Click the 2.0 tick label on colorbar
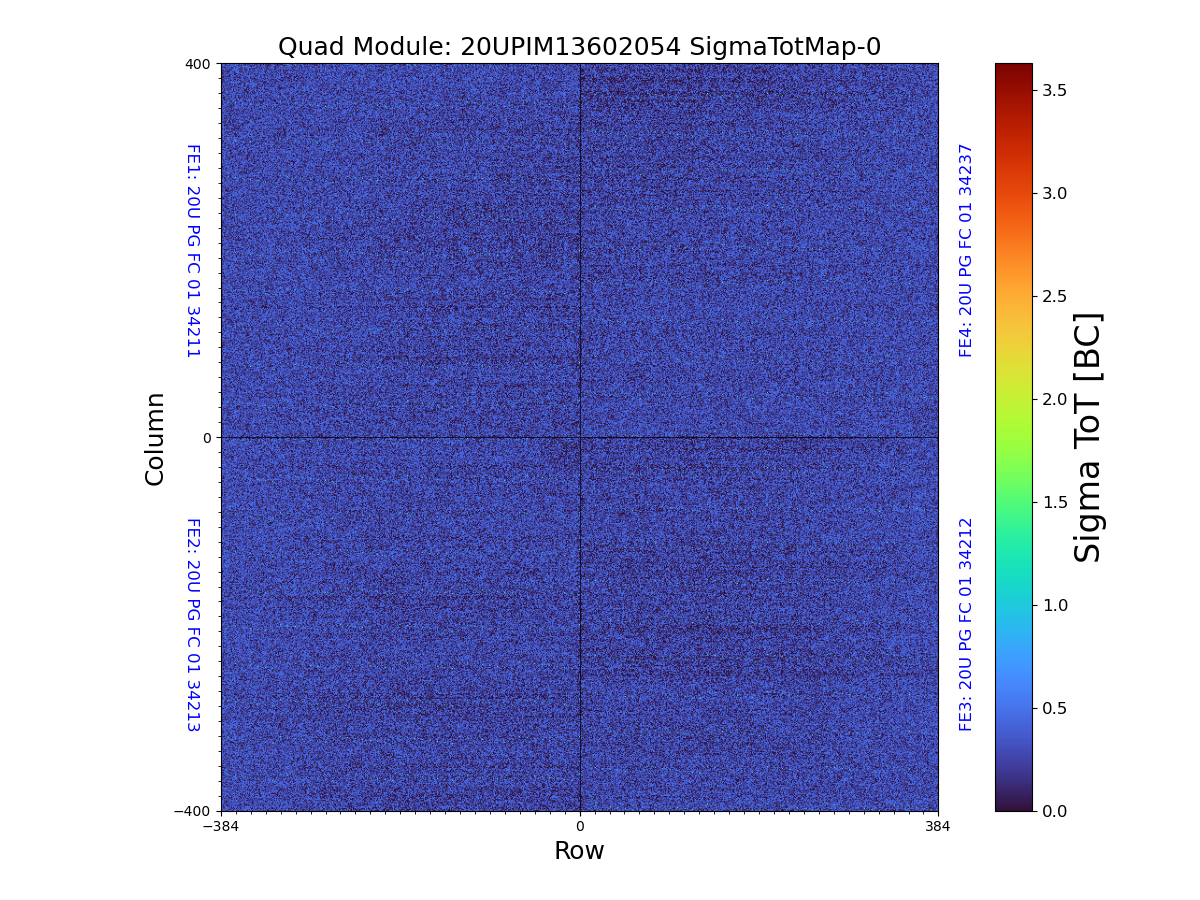This screenshot has height=900, width=1200. pyautogui.click(x=1055, y=399)
